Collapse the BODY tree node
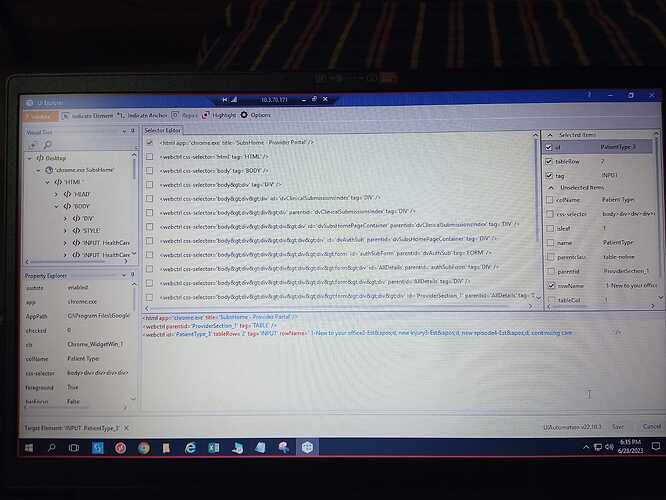Screen dimensions: 666x500 point(56,206)
